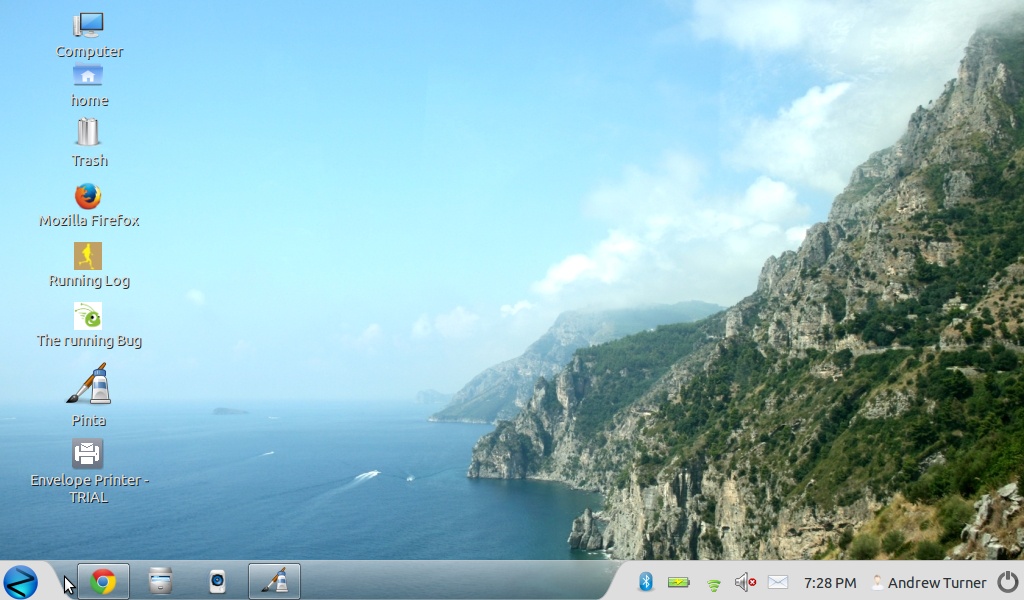The width and height of the screenshot is (1024, 600).
Task: Open the Zorin start menu
Action: point(20,581)
